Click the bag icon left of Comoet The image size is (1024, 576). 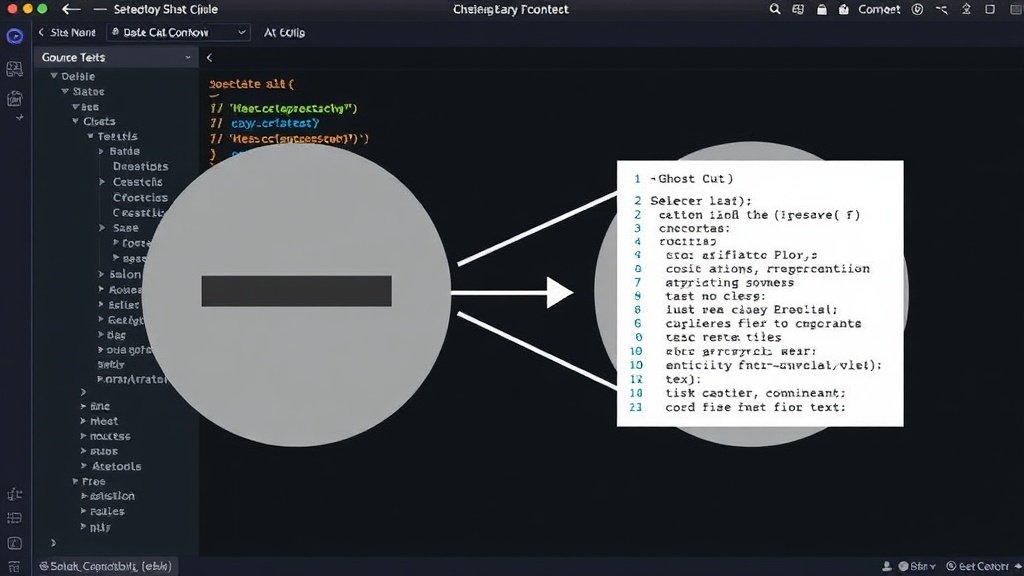point(844,9)
